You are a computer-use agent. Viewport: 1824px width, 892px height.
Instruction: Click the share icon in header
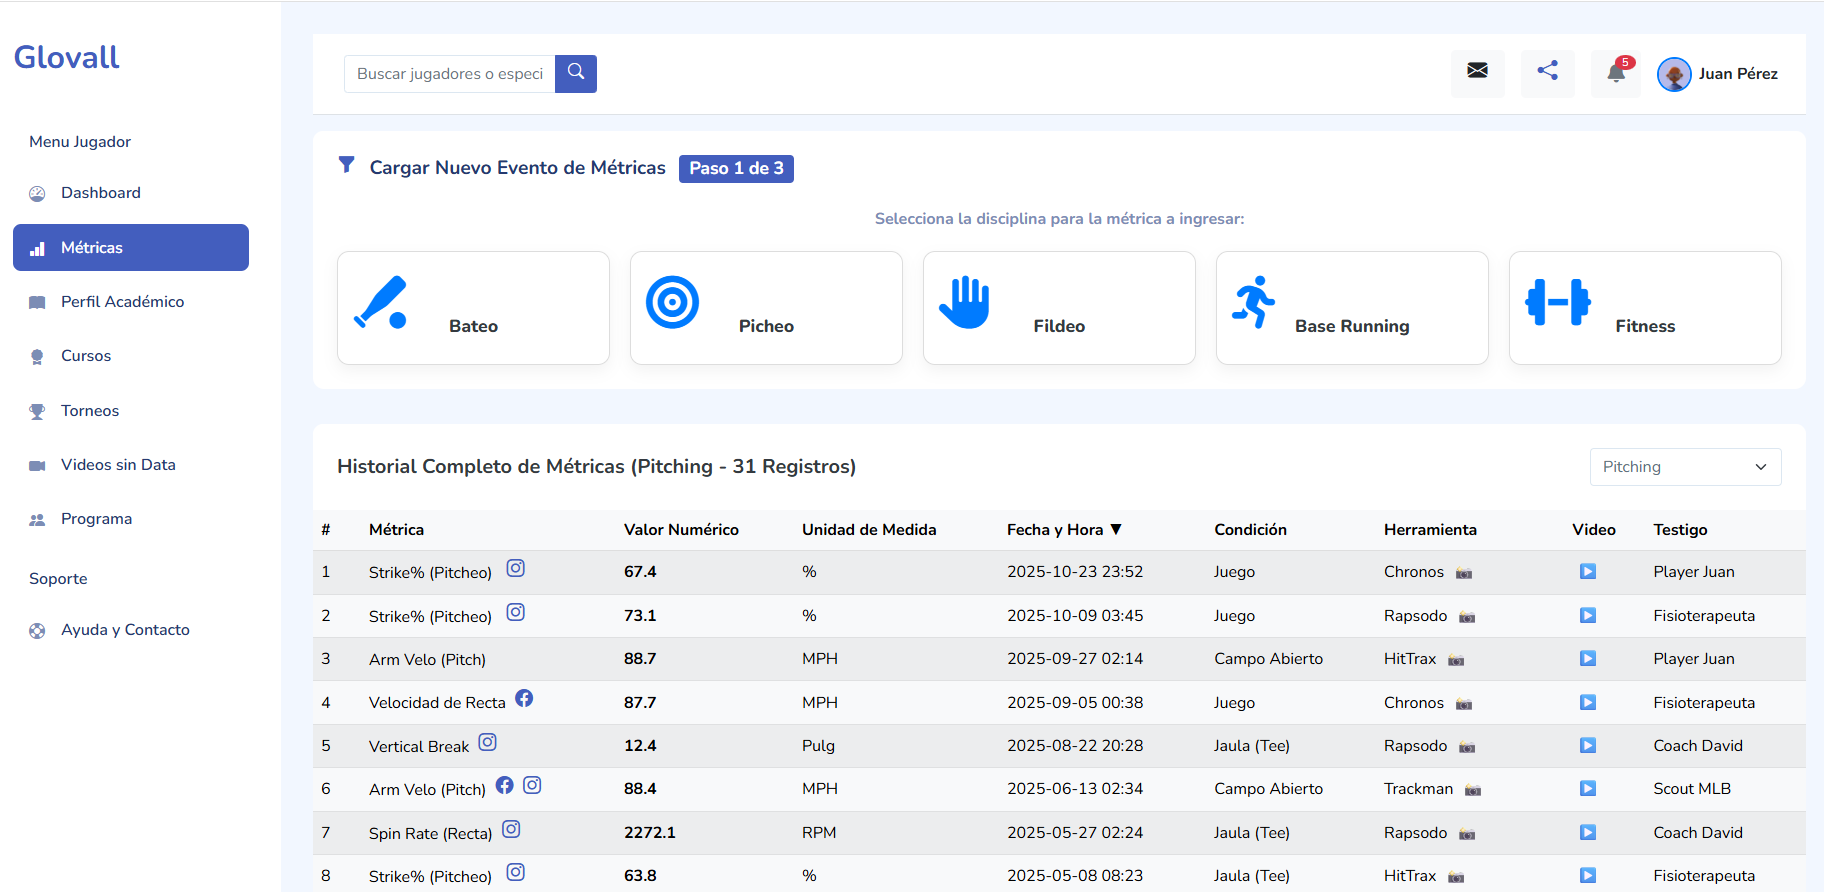[1547, 71]
